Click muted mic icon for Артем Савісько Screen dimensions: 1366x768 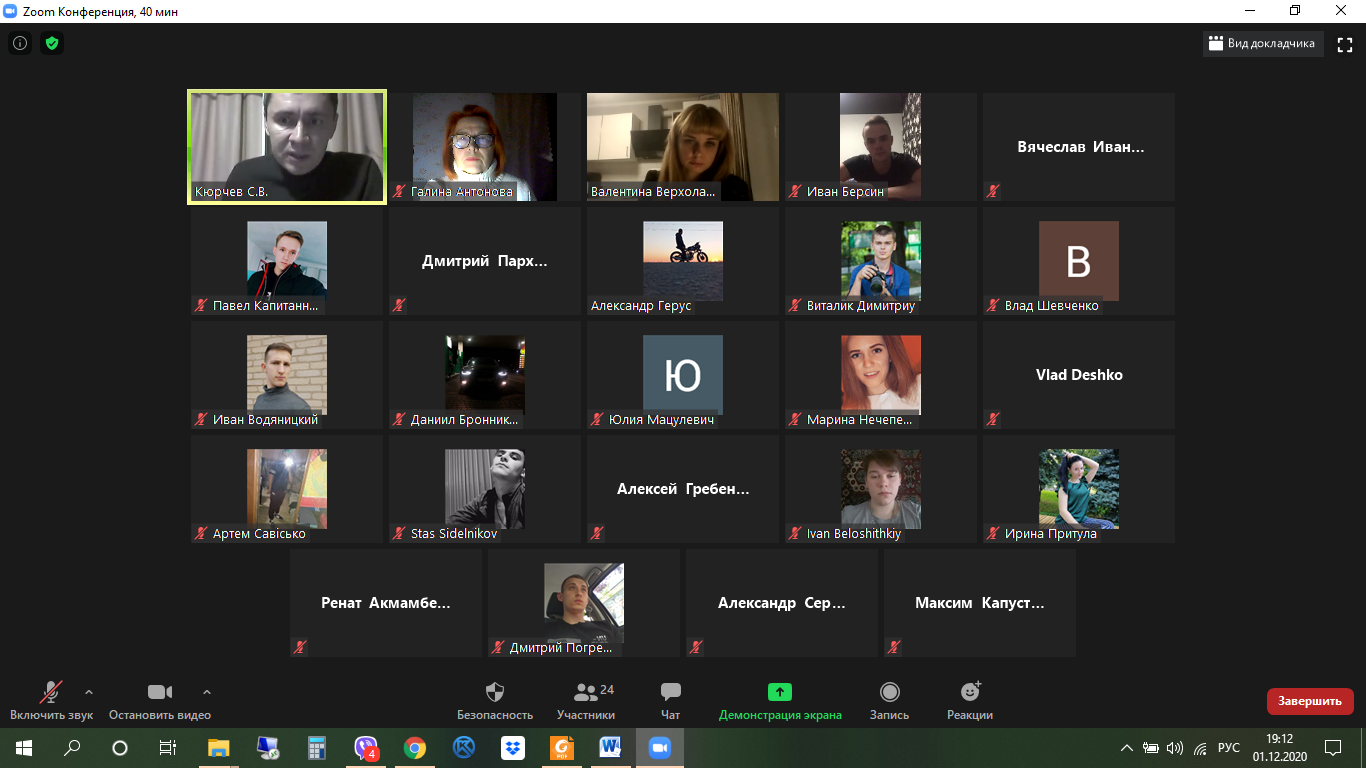[x=202, y=533]
